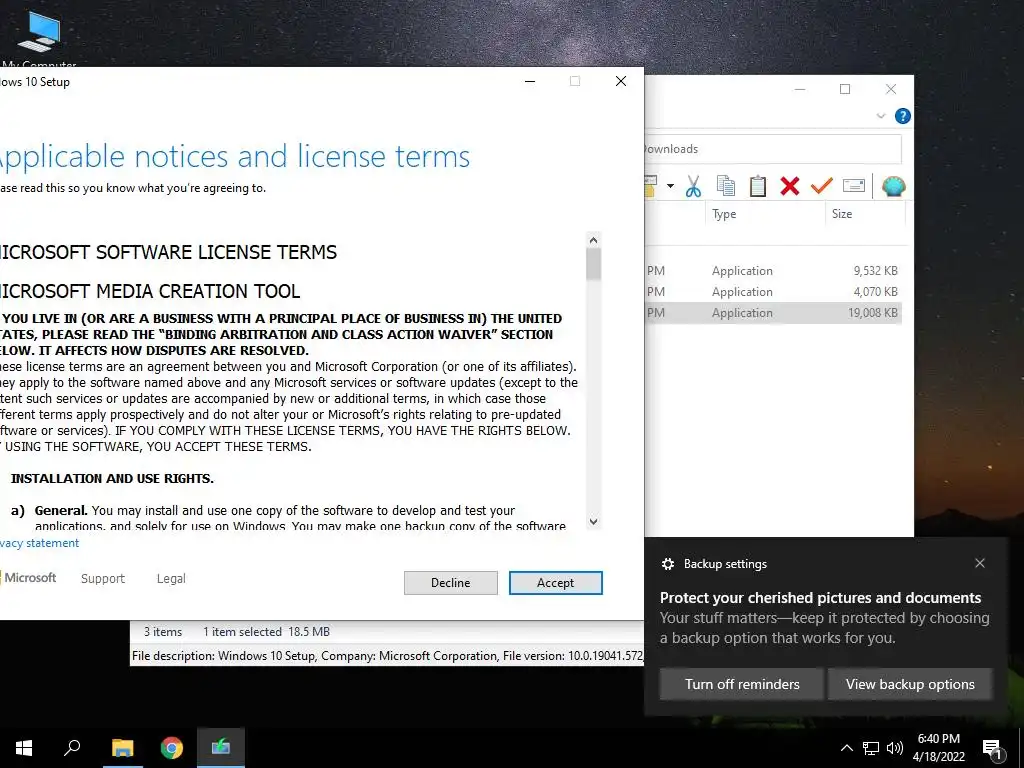
Task: Click the Microsoft logo in Setup footer
Action: click(28, 578)
